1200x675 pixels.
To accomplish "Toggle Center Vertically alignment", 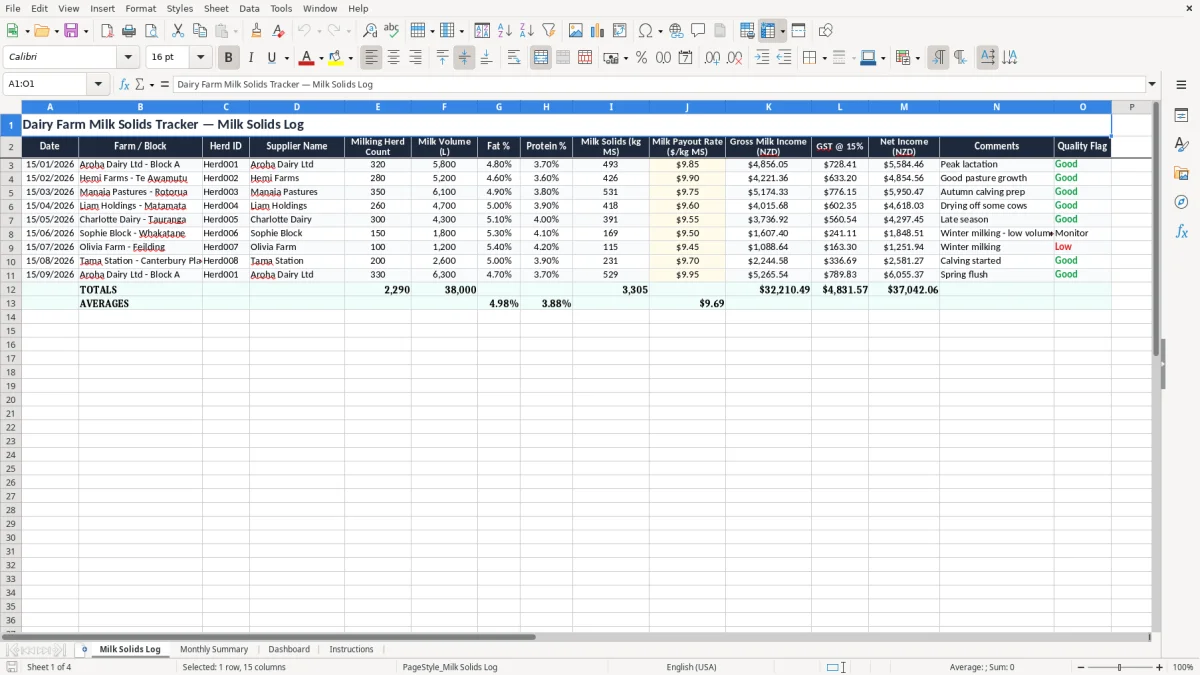I will point(464,58).
